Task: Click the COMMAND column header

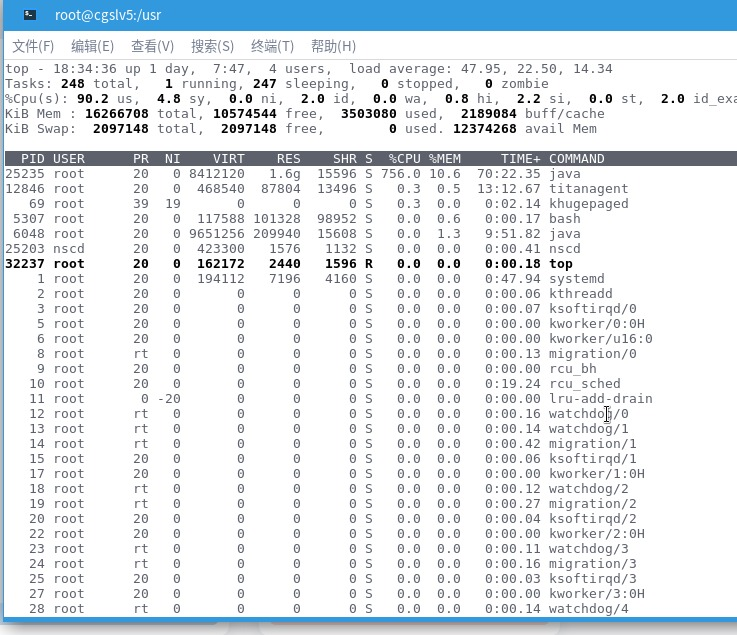Action: (x=577, y=159)
